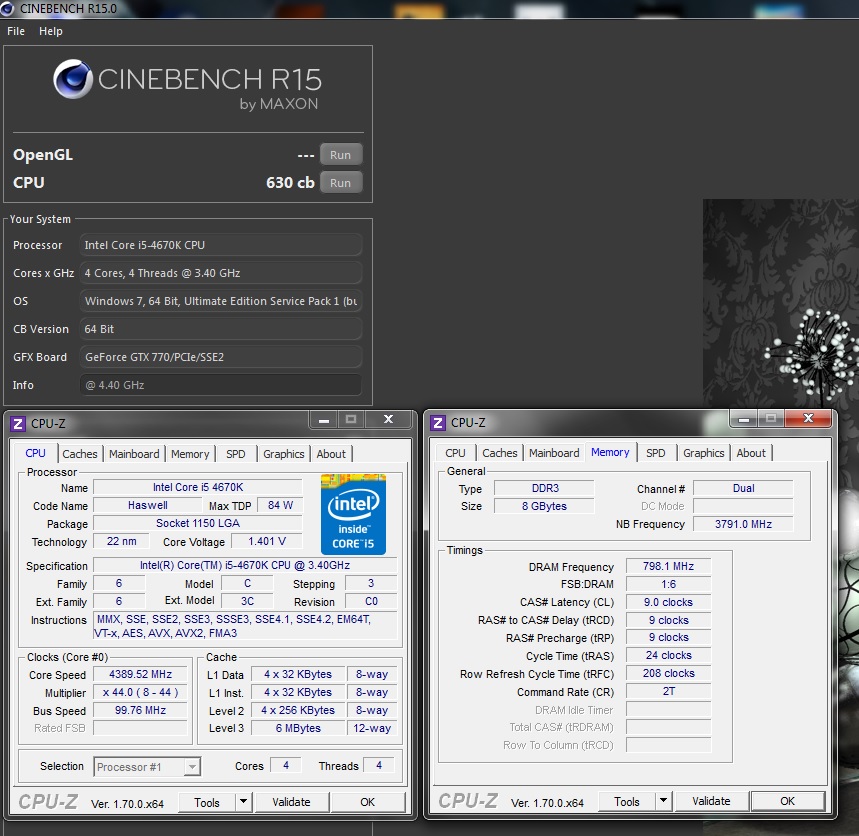Click the CPU score 630 cb
Screen dimensions: 859x836
pyautogui.click(x=290, y=182)
